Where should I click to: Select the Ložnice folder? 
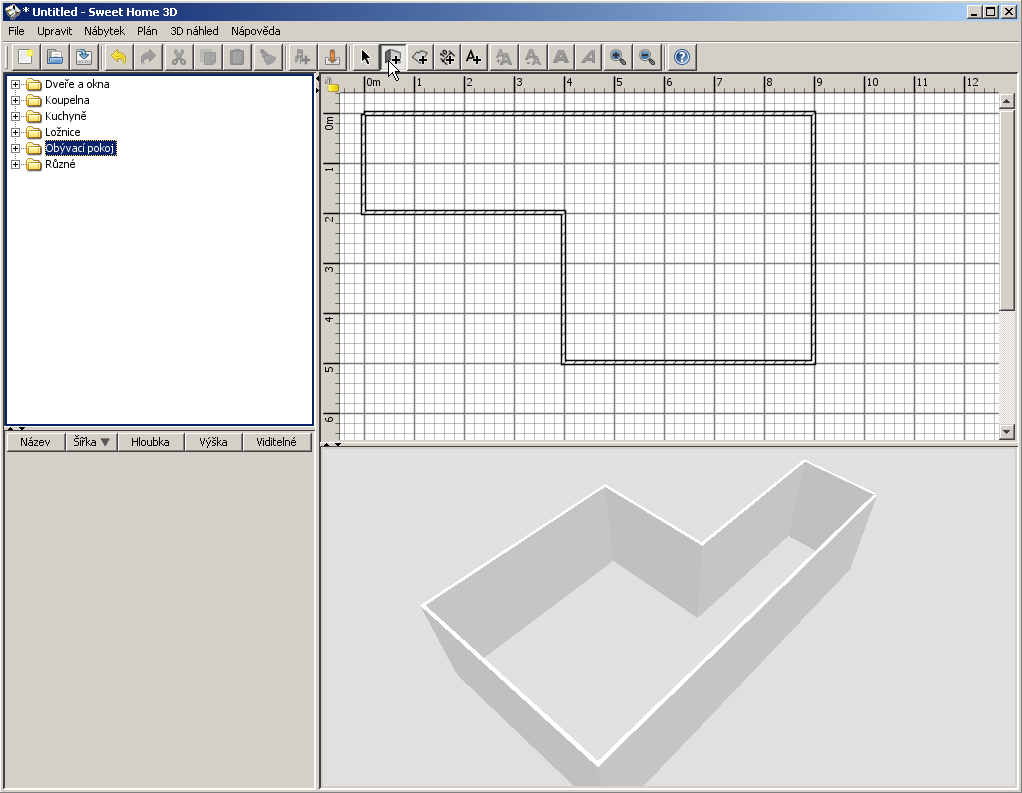point(63,132)
